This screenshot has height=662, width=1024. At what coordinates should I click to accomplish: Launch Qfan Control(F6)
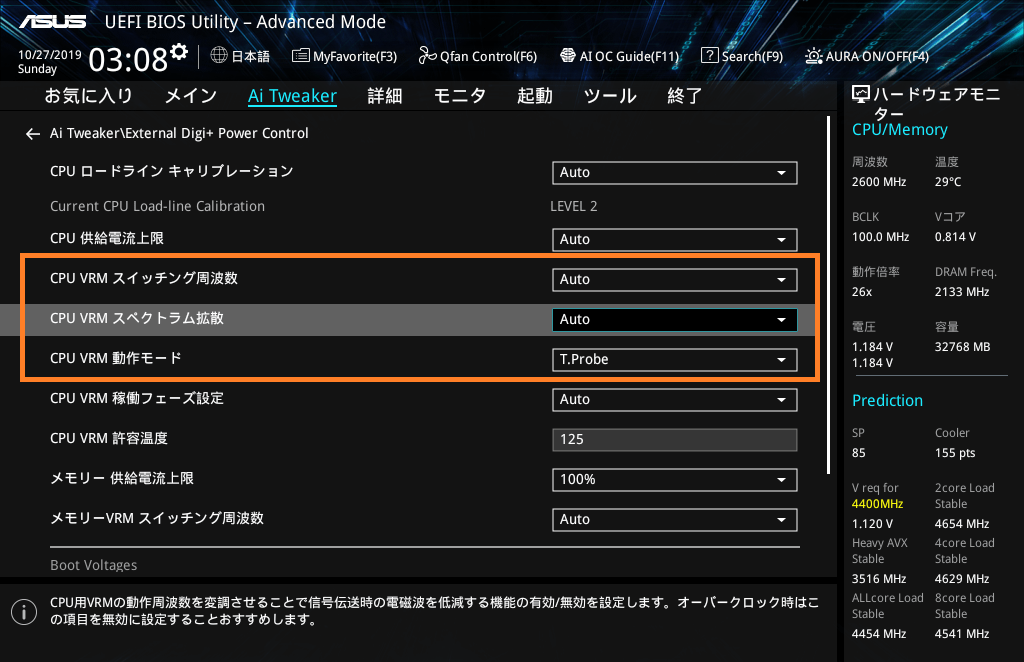(x=478, y=56)
